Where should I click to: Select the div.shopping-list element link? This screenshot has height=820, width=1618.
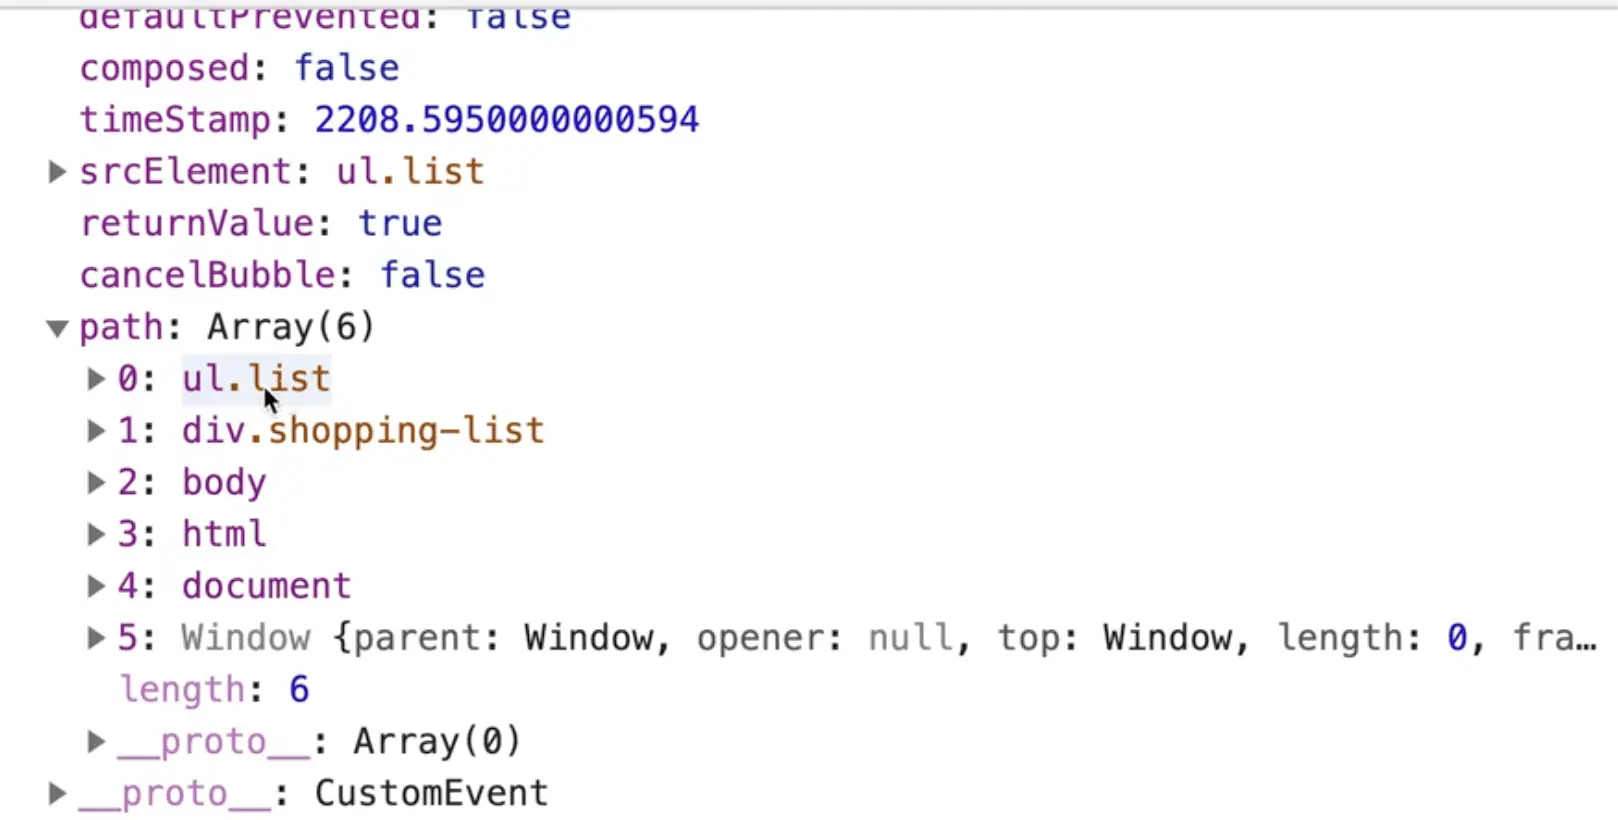point(363,431)
